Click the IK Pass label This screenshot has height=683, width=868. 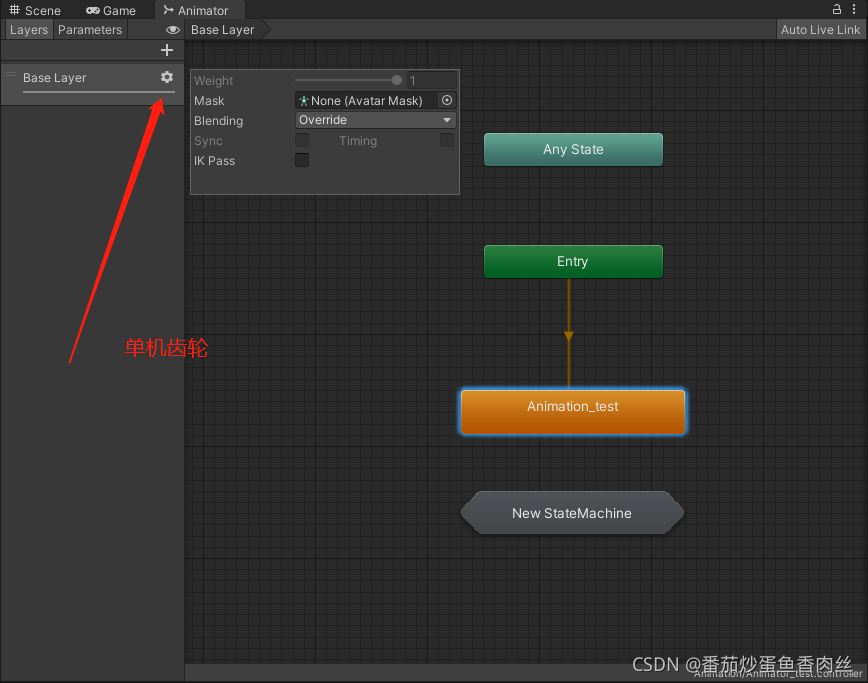pos(214,161)
